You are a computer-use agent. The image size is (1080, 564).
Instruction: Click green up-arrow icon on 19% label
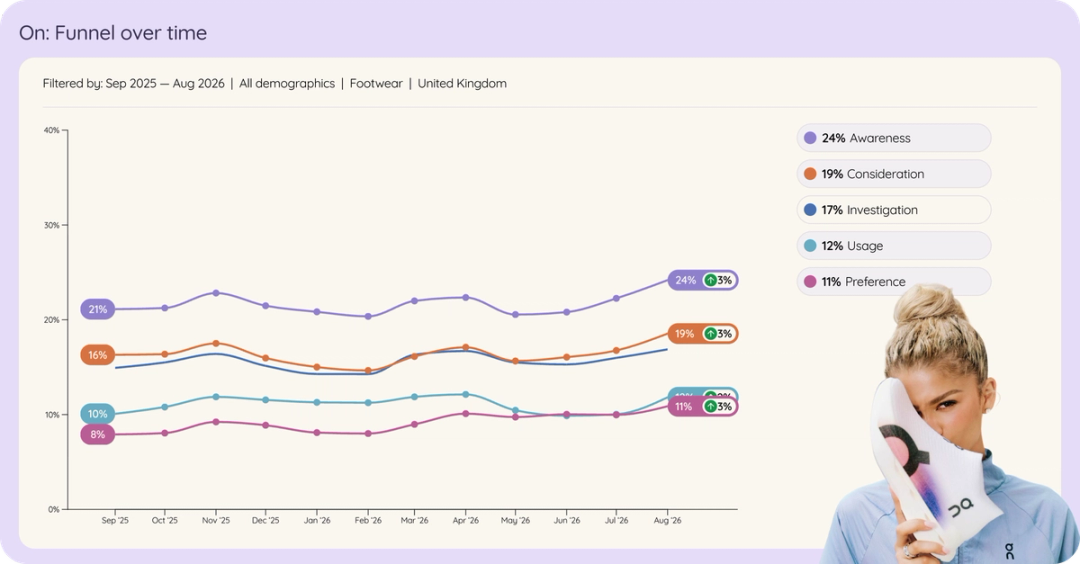coord(710,334)
